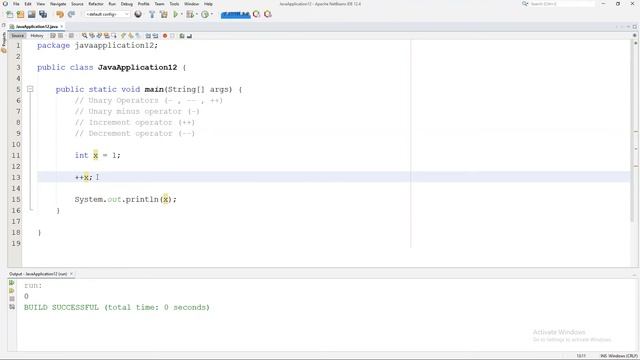Click the globe browser icon in toolbar
Image resolution: width=640 pixels, height=360 pixels.
[138, 14]
